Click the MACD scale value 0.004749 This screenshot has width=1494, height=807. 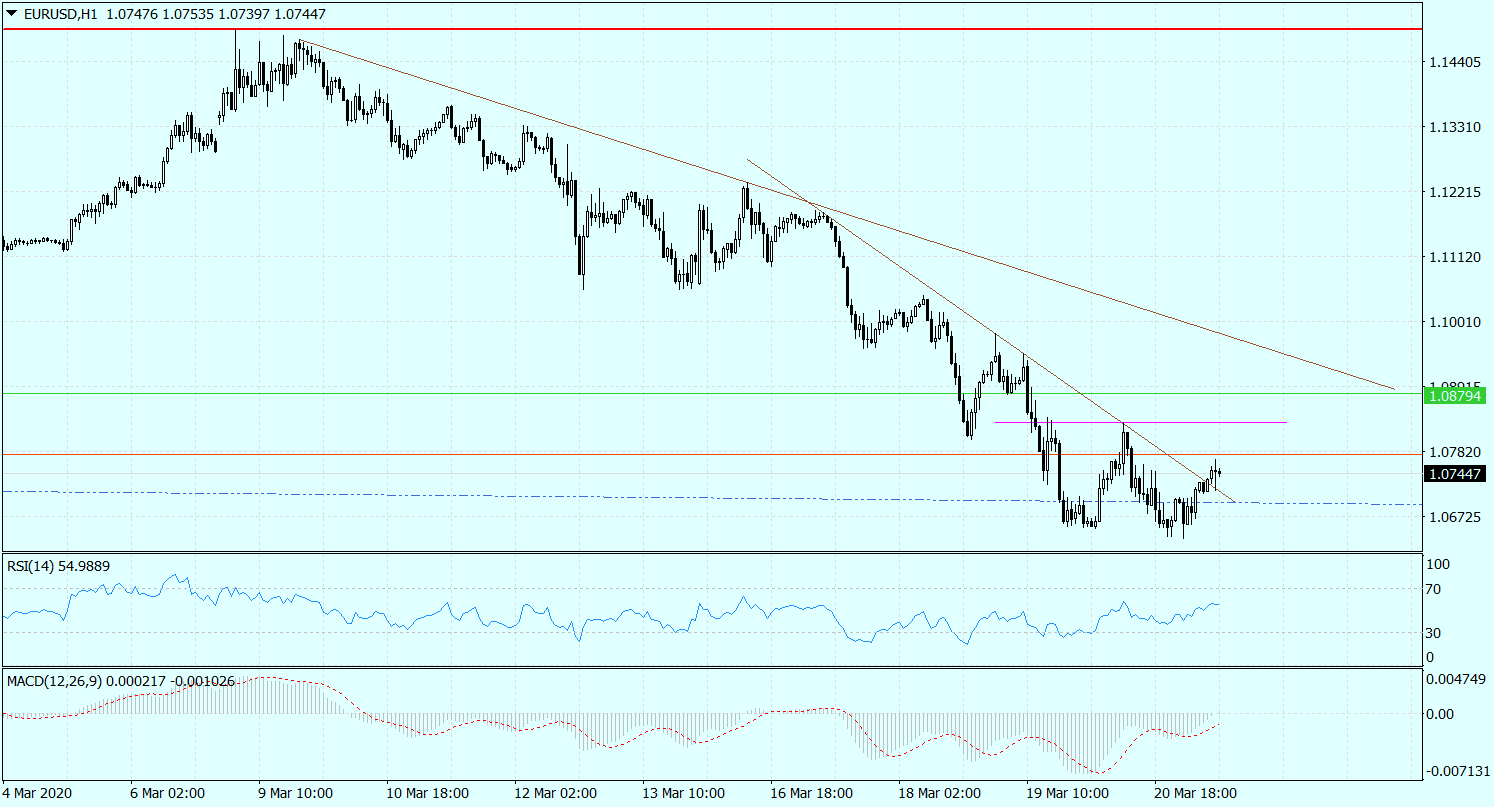point(1456,679)
